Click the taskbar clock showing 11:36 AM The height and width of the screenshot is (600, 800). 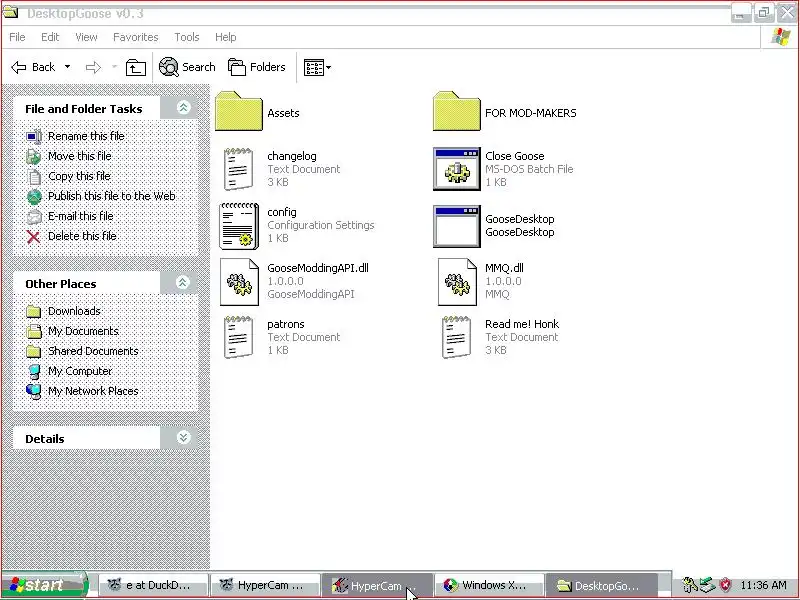pos(763,585)
